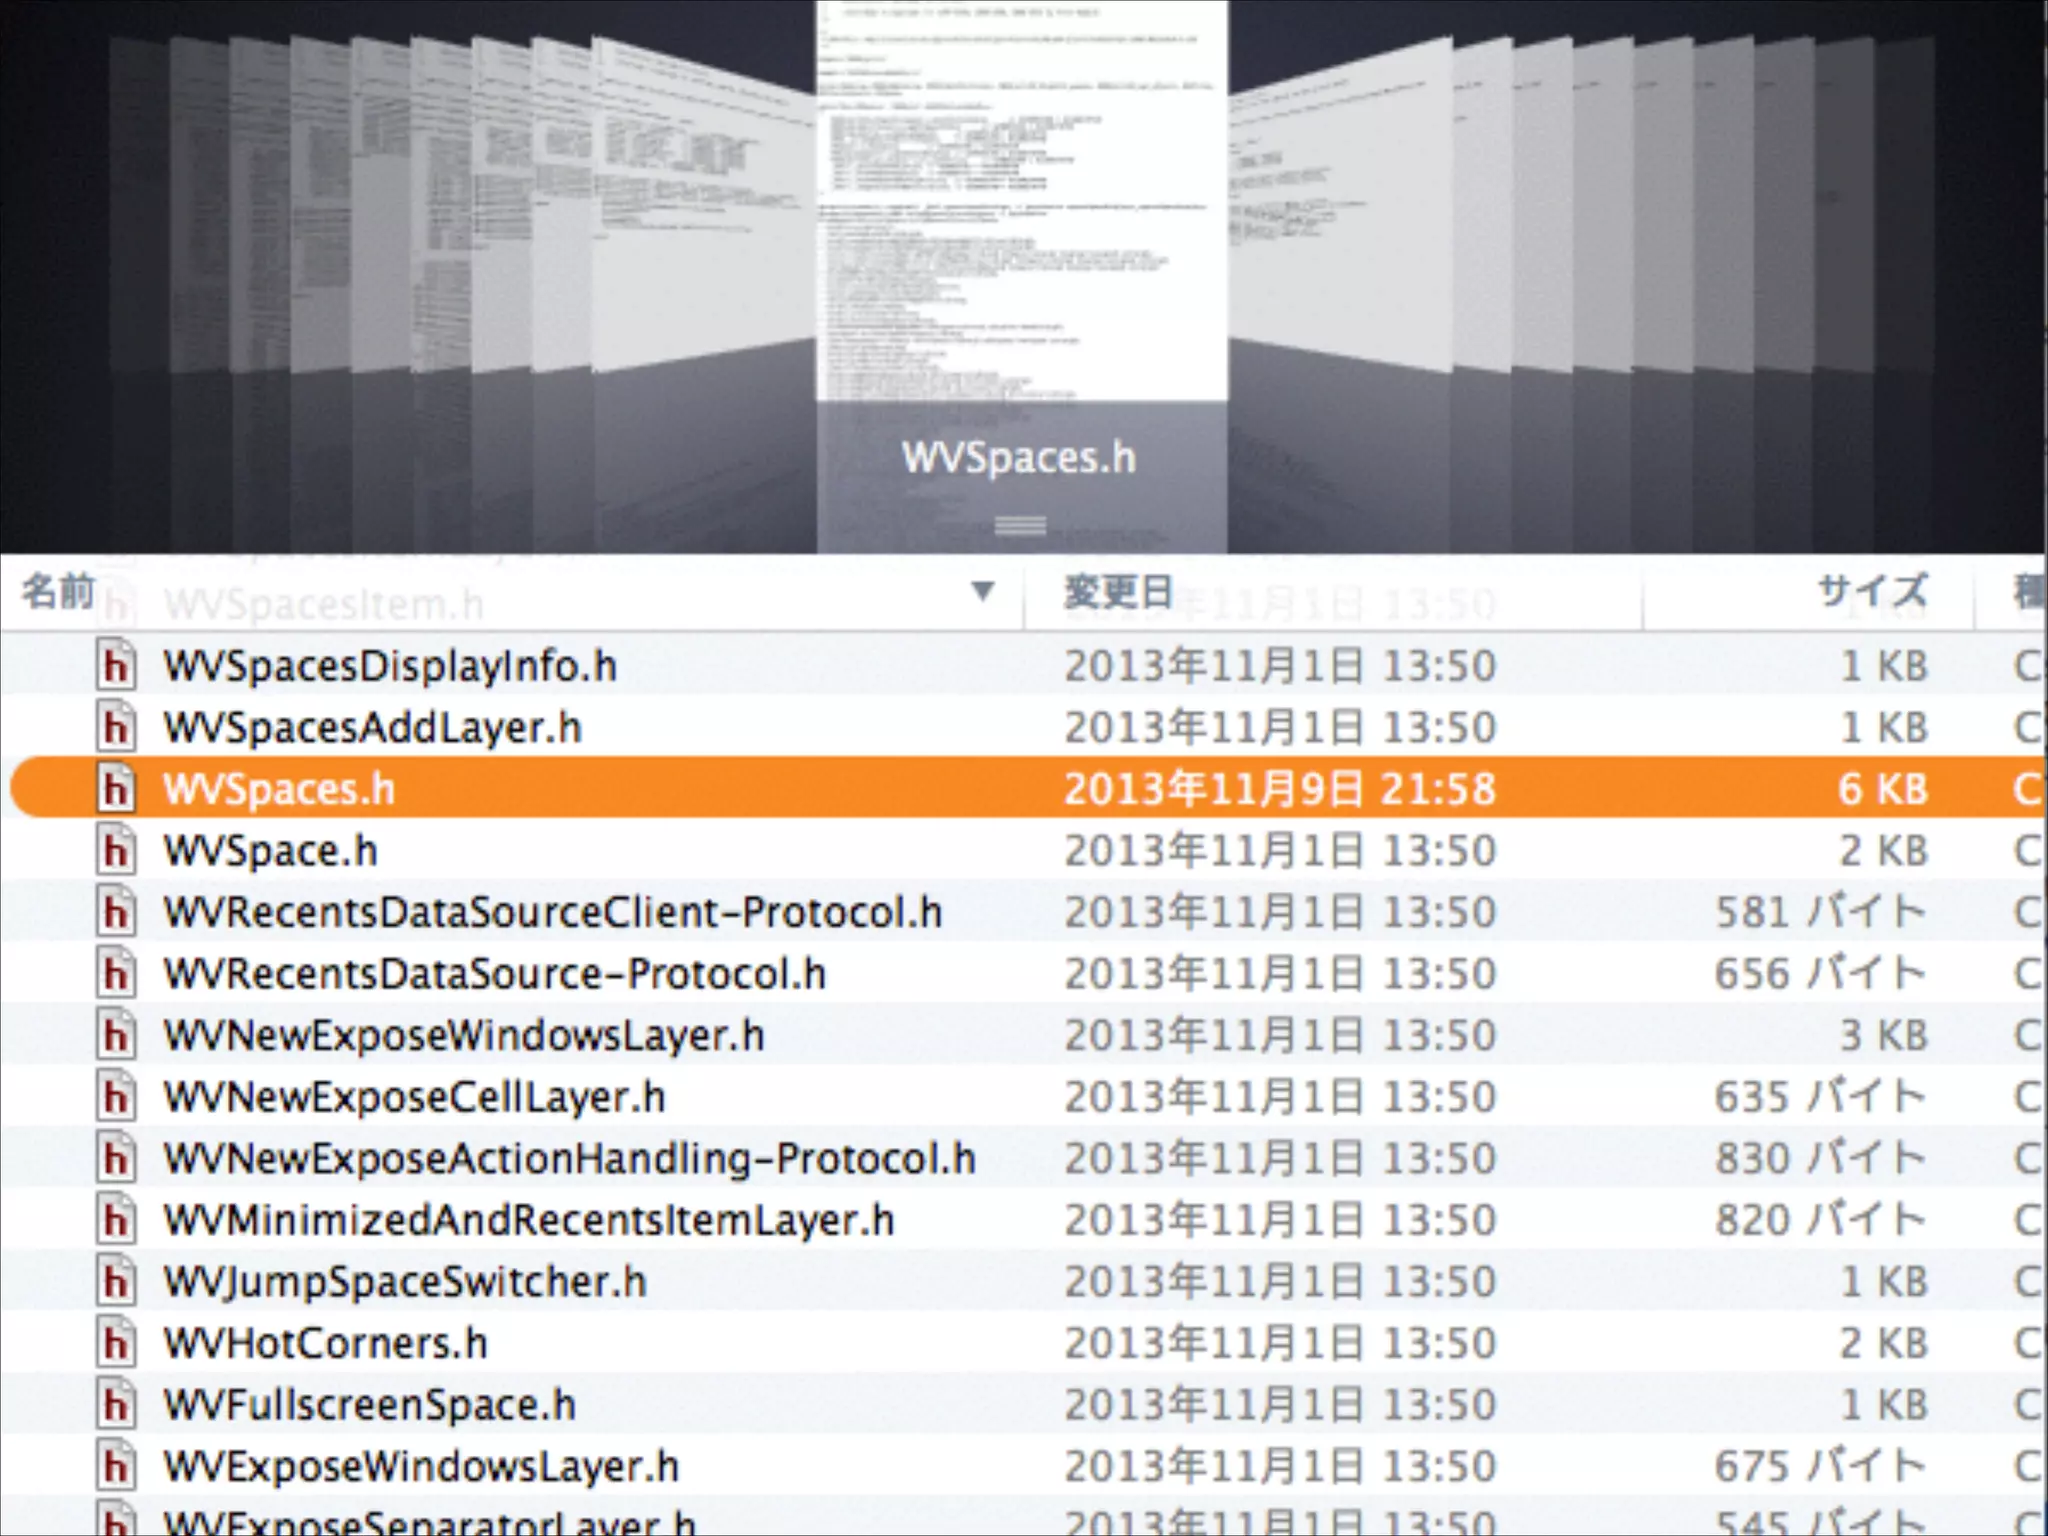Sort by 変更日 column header

1118,592
